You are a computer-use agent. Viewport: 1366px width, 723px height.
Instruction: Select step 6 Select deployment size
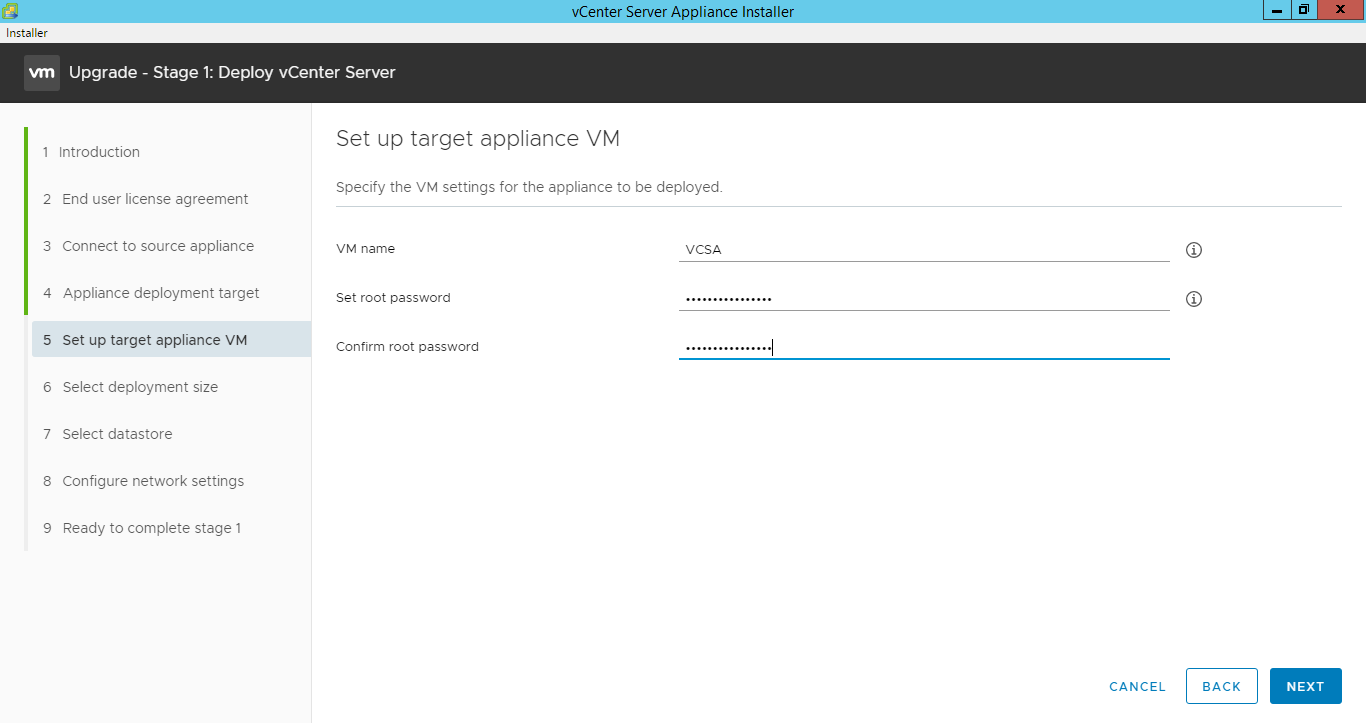140,386
